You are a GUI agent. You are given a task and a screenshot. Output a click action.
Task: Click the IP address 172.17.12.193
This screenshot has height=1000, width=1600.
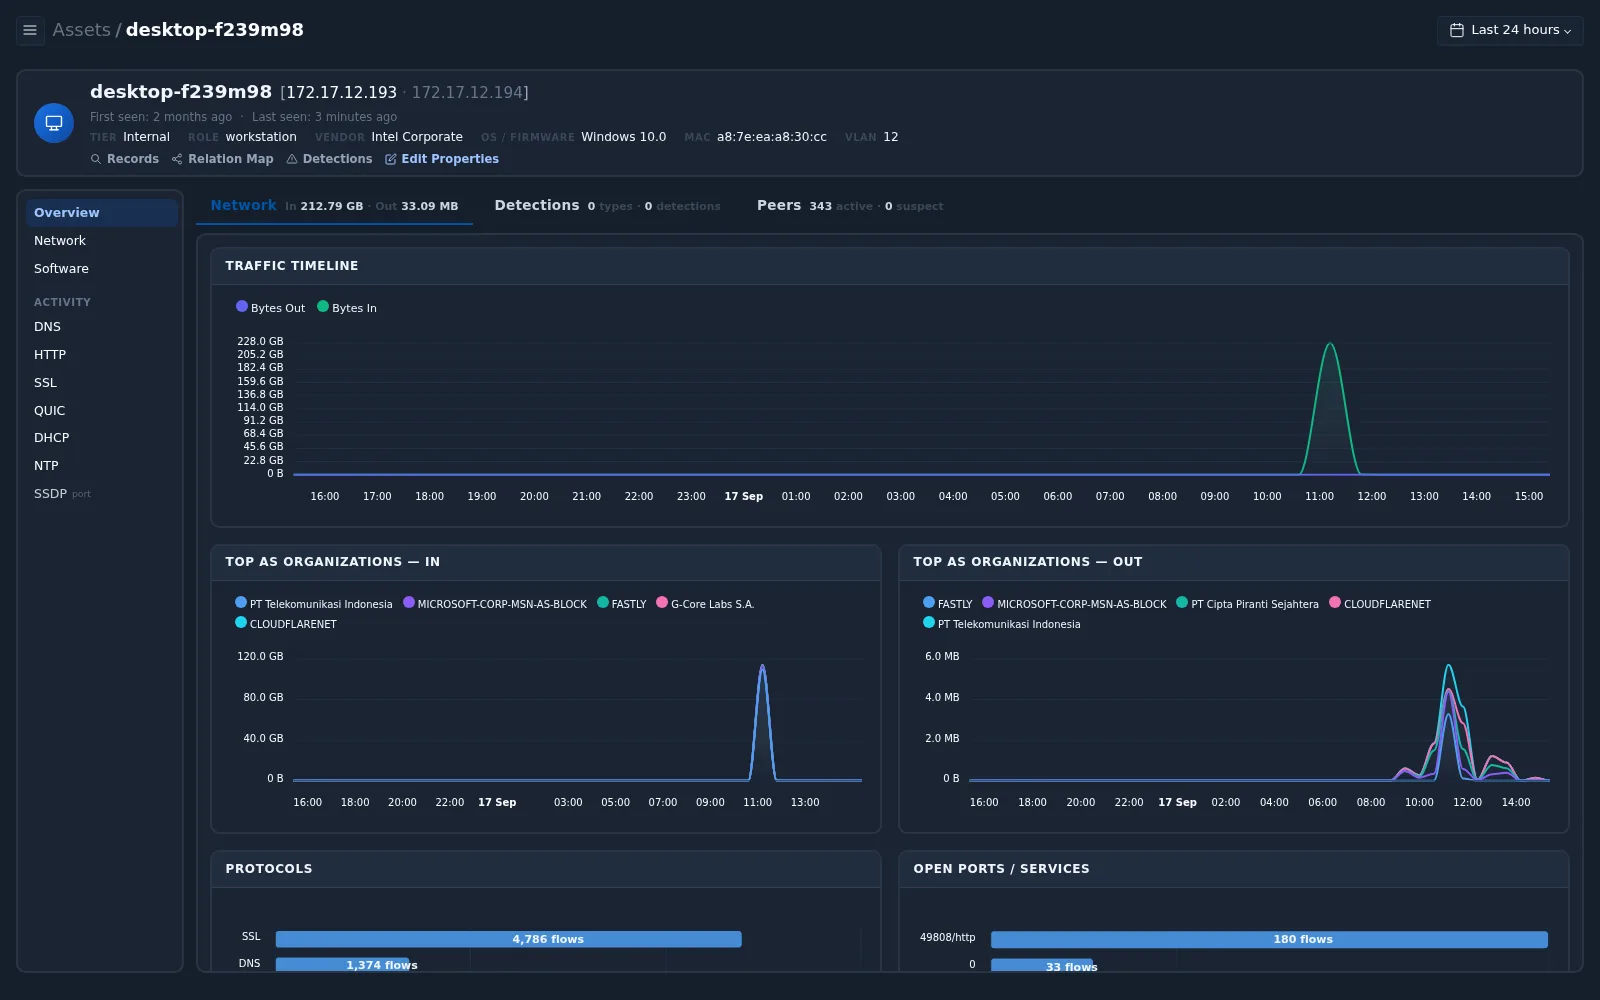point(341,92)
